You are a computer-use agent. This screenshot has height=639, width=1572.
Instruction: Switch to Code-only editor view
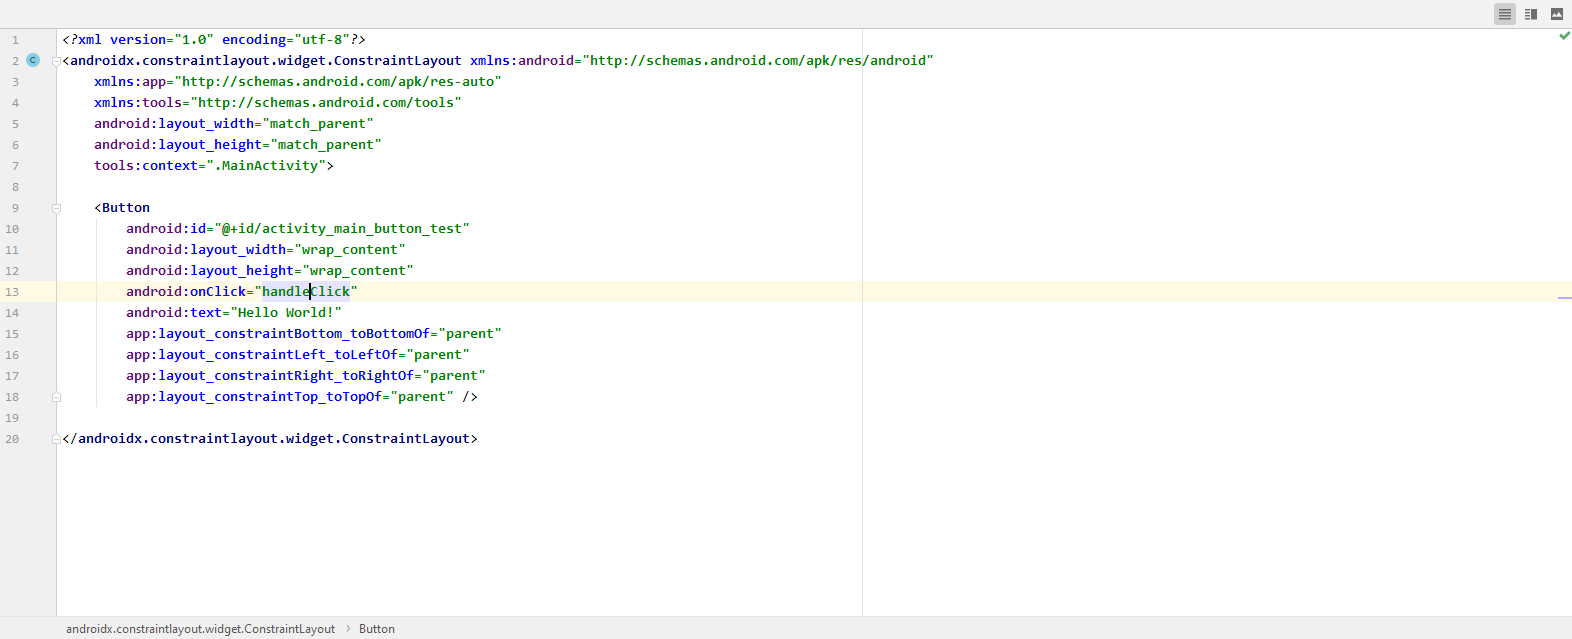pyautogui.click(x=1504, y=14)
